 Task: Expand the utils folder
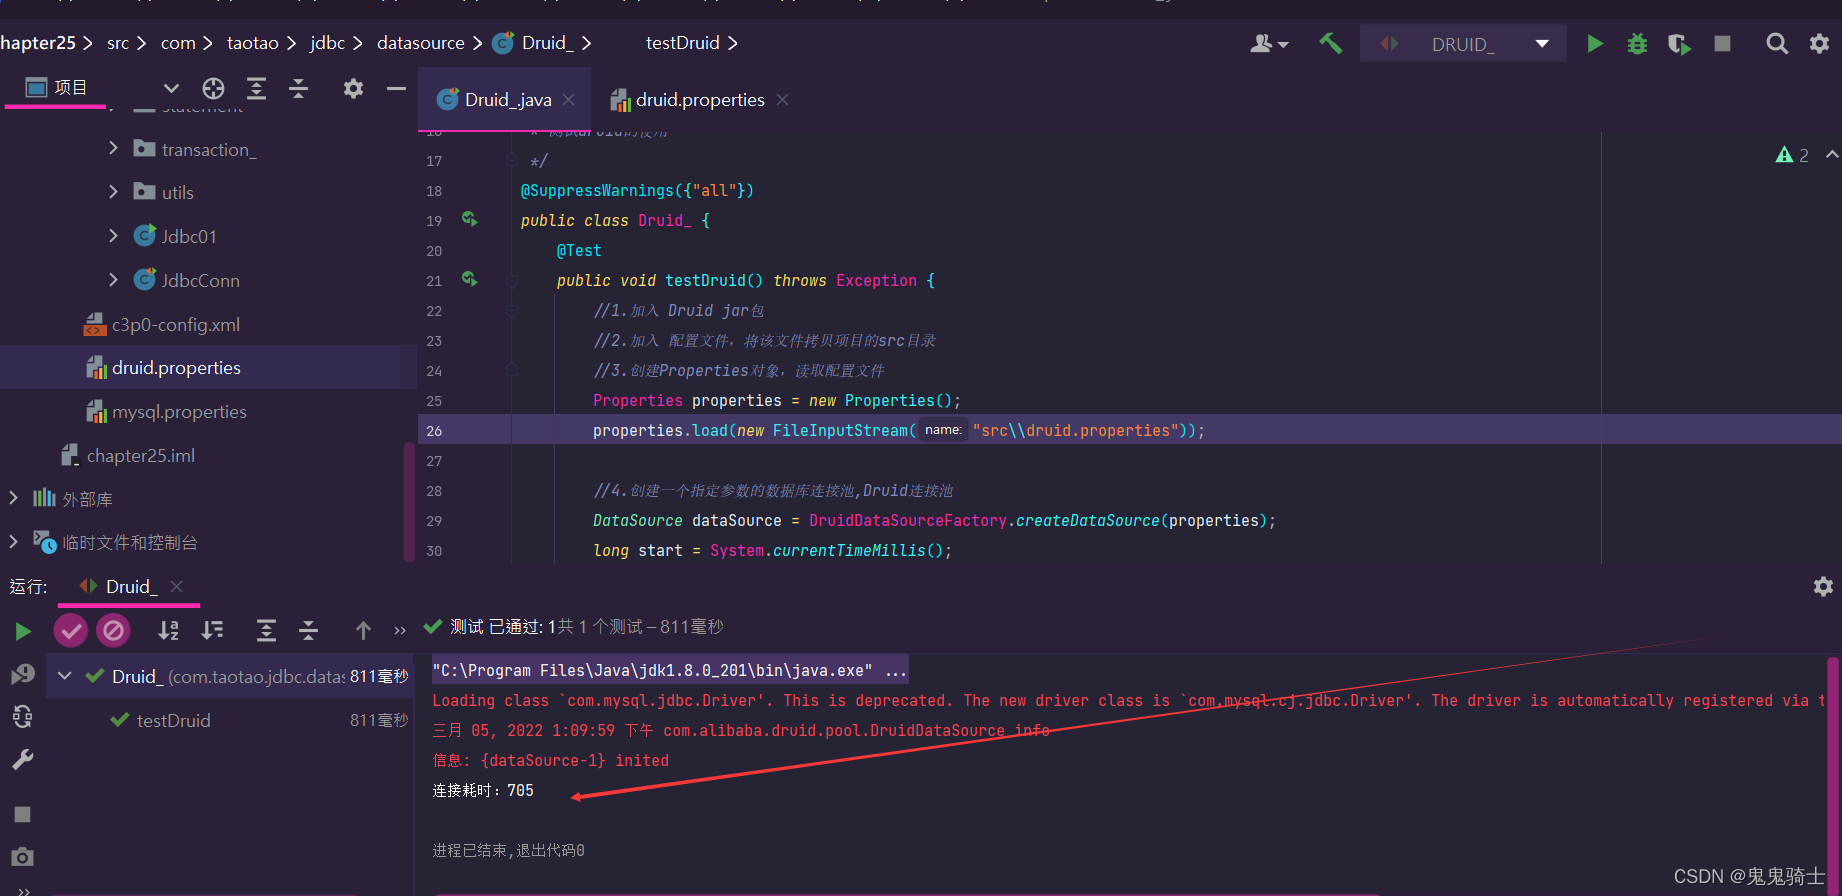pos(113,191)
